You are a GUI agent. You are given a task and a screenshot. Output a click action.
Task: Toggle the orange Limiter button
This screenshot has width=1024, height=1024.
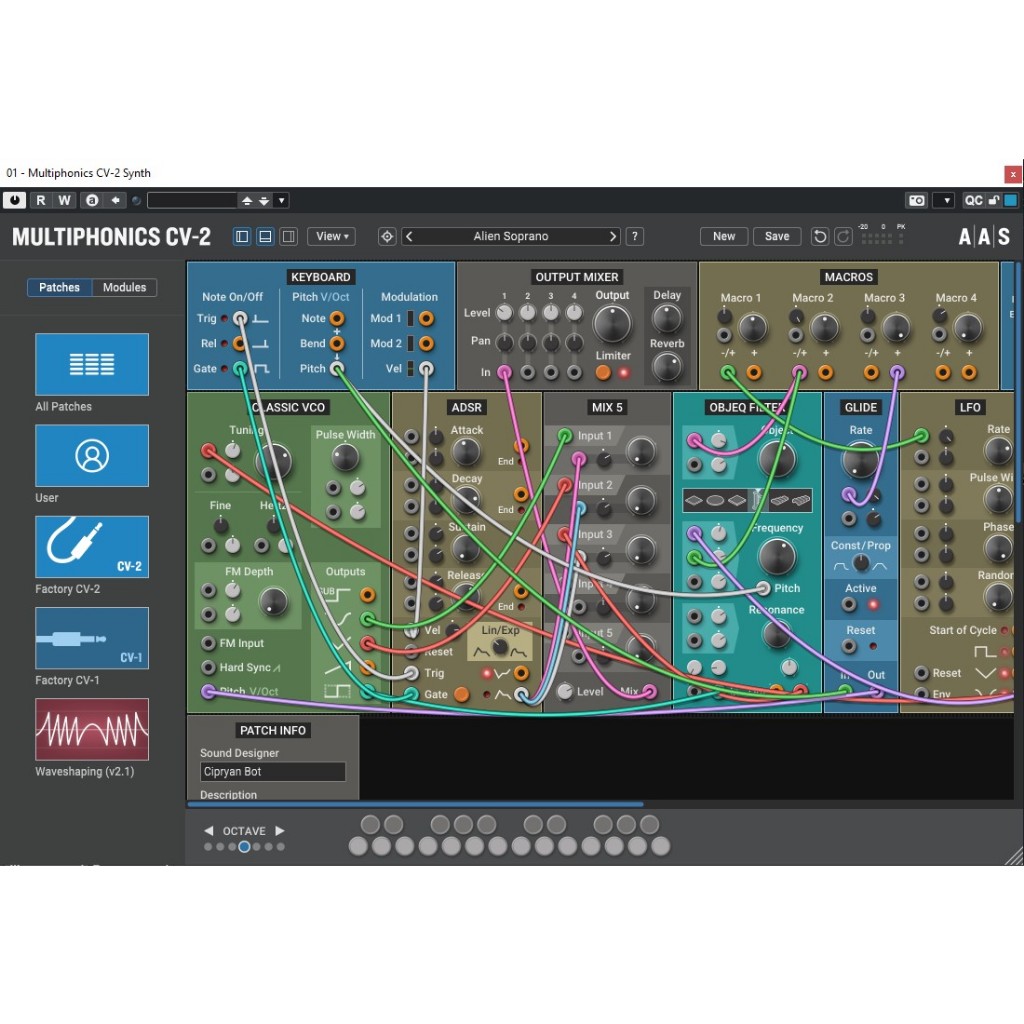[603, 373]
